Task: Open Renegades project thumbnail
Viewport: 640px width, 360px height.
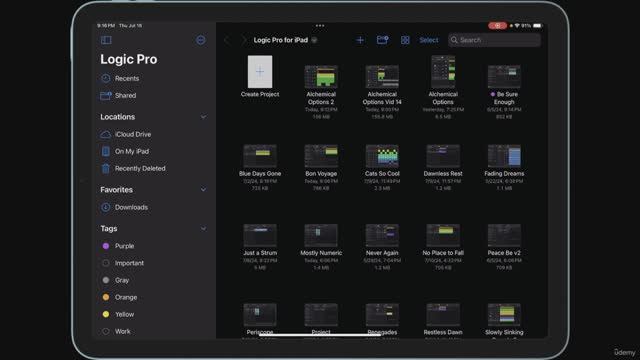Action: coord(382,315)
